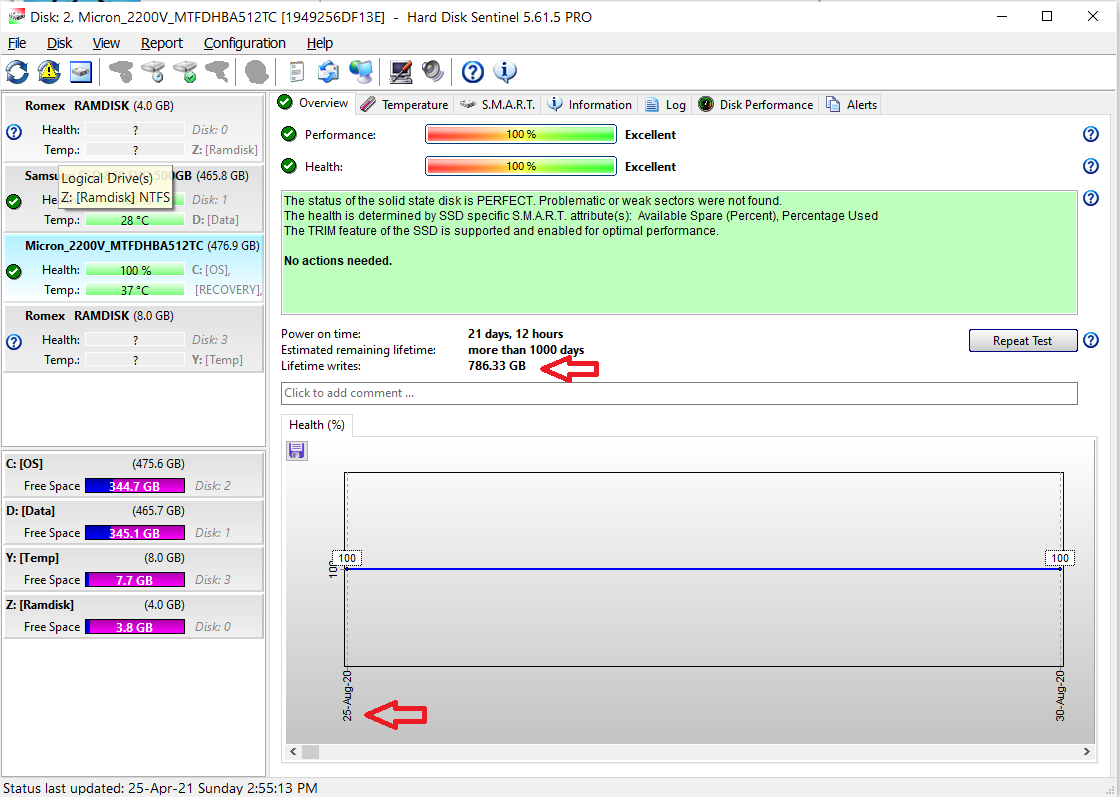This screenshot has height=797, width=1120.
Task: Open the Disk Performance tab
Action: 756,104
